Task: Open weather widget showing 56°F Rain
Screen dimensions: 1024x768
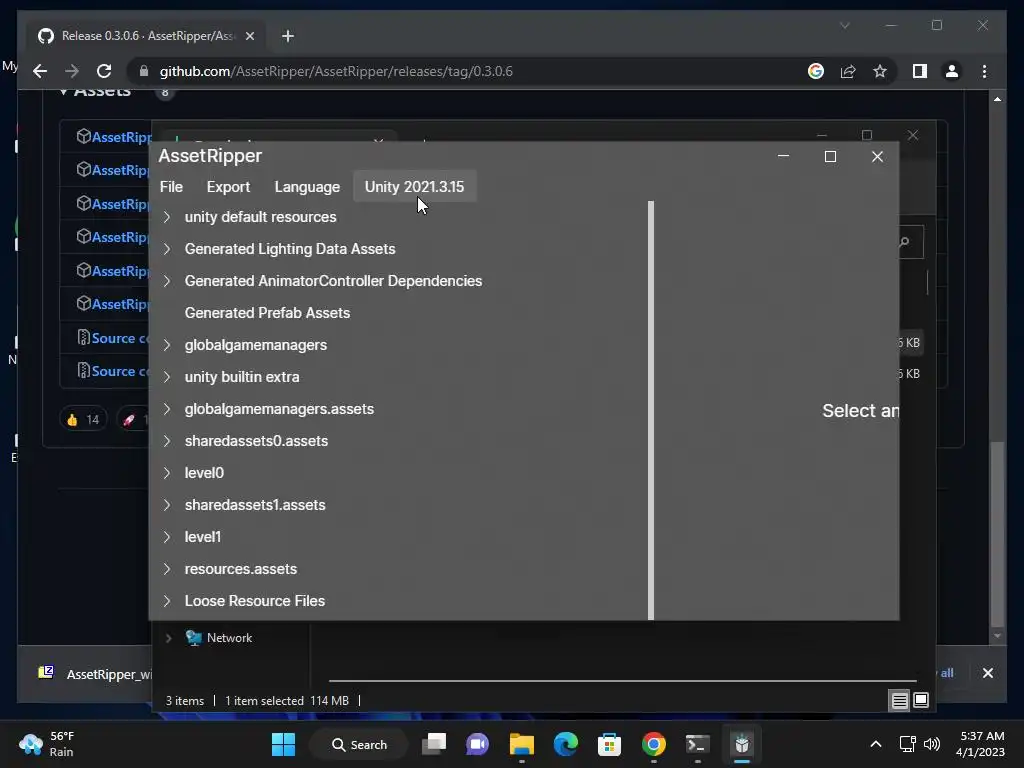Action: click(47, 744)
